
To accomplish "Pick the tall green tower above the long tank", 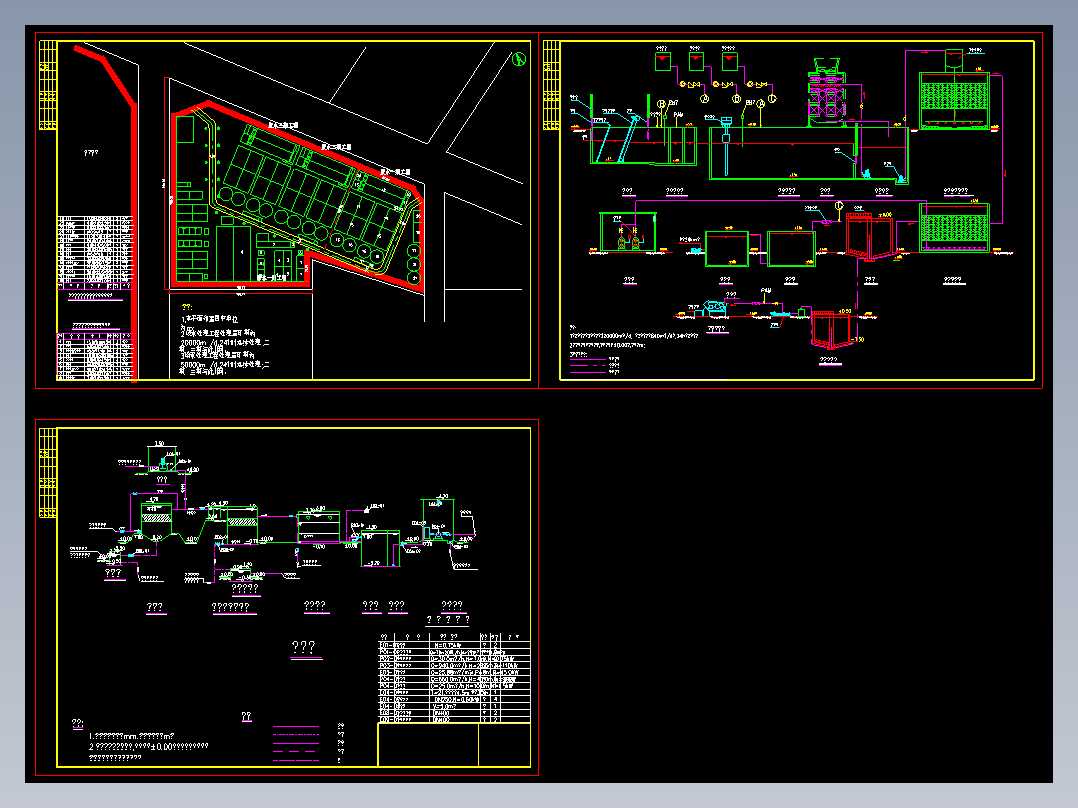I will [826, 93].
